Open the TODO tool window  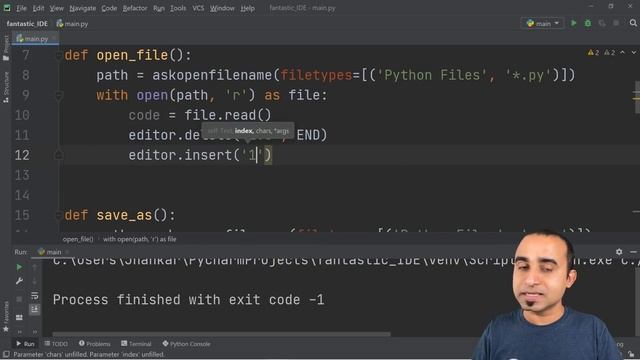click(x=56, y=344)
